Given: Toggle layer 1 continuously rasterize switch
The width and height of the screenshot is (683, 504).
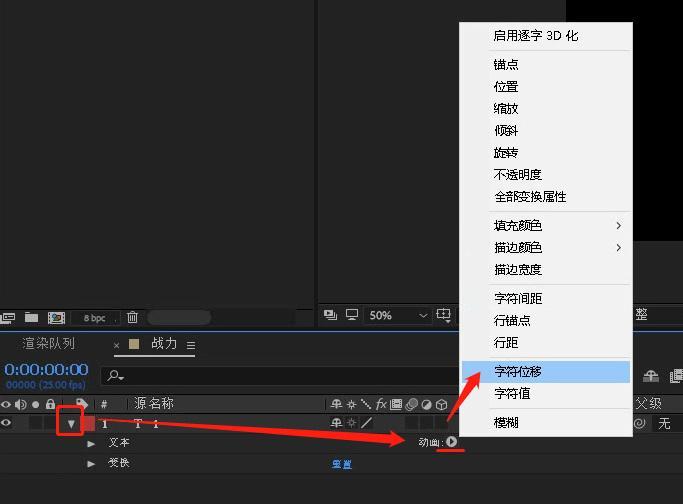Looking at the screenshot, I should point(352,423).
